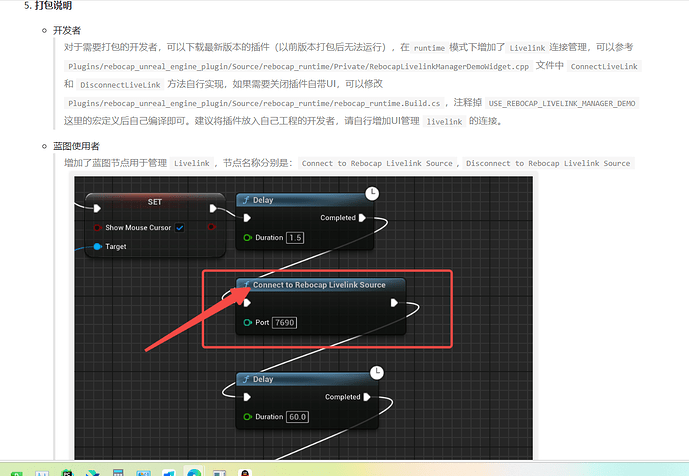Select title of Delay node with Duration 60.0

[263, 379]
